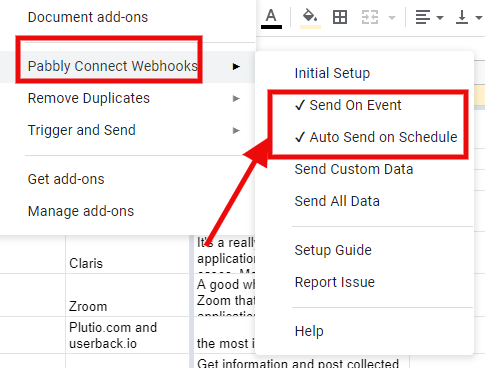Click the horizontal align icon
Screen dimensions: 485x368
click(x=422, y=17)
